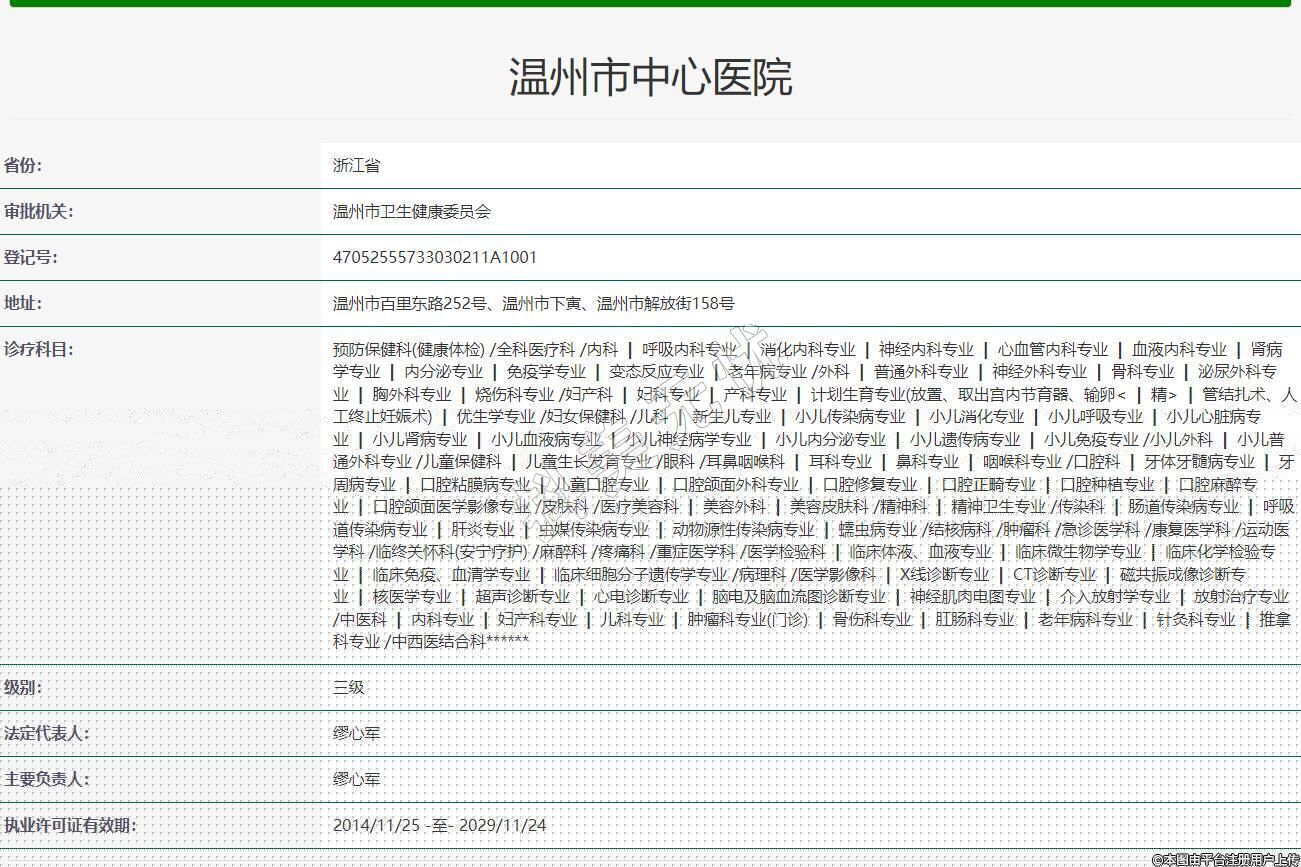Screen dimensions: 1301x867
Task: Select the 级别 field label
Action: (x=23, y=688)
